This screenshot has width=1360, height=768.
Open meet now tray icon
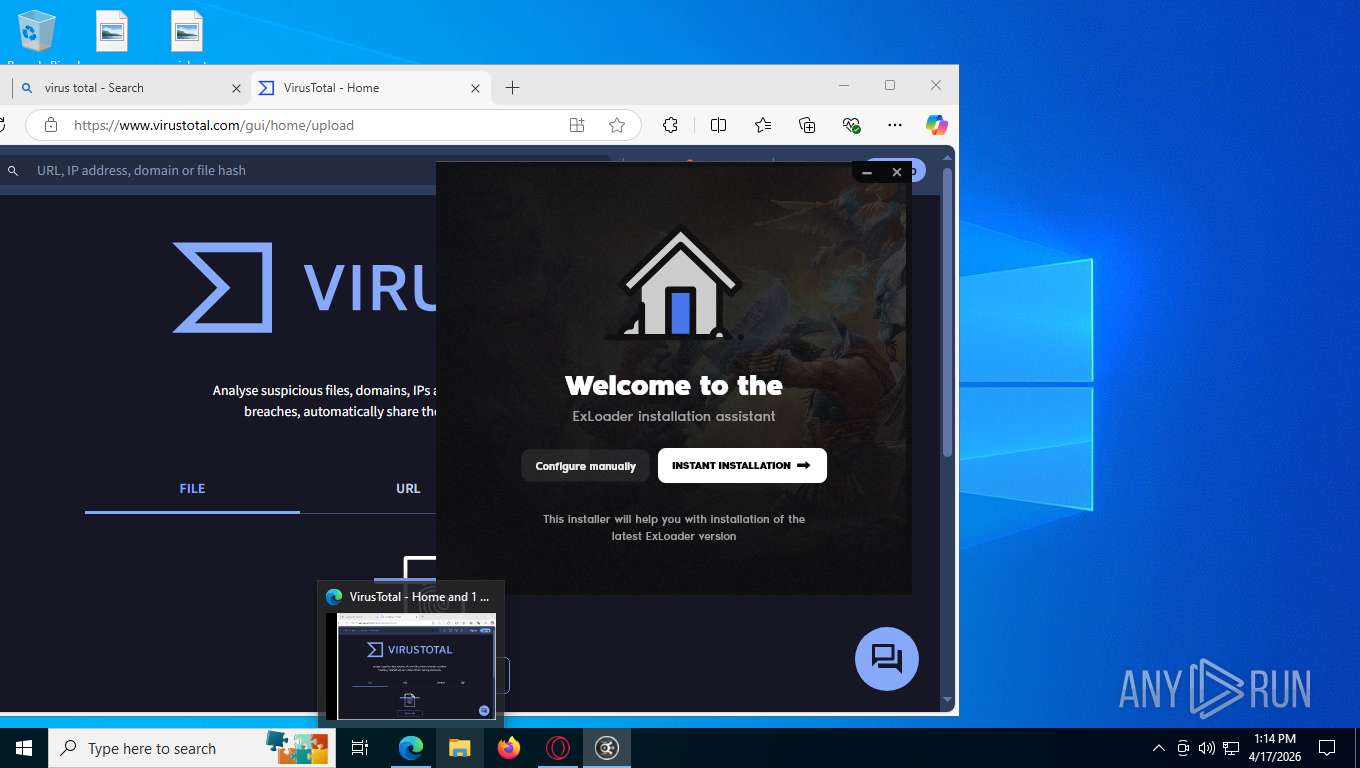point(1183,748)
